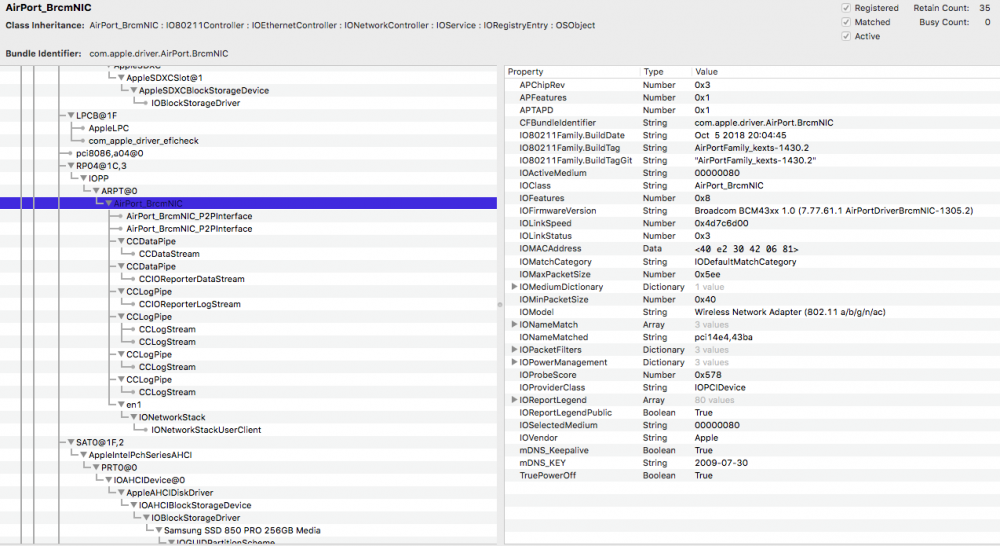Click the IOProviderClass value IOPCIDevice
This screenshot has width=1000, height=546.
[x=719, y=387]
